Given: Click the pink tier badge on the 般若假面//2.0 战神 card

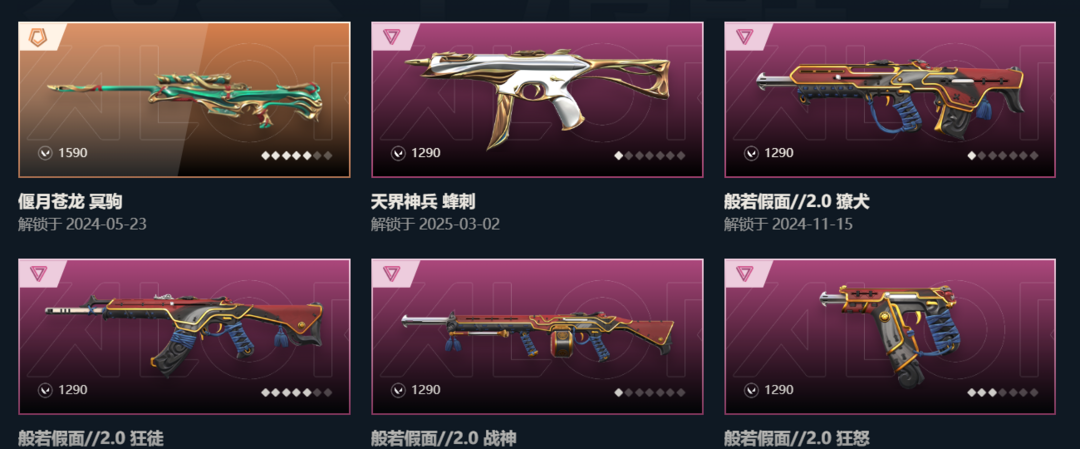Looking at the screenshot, I should [x=391, y=273].
